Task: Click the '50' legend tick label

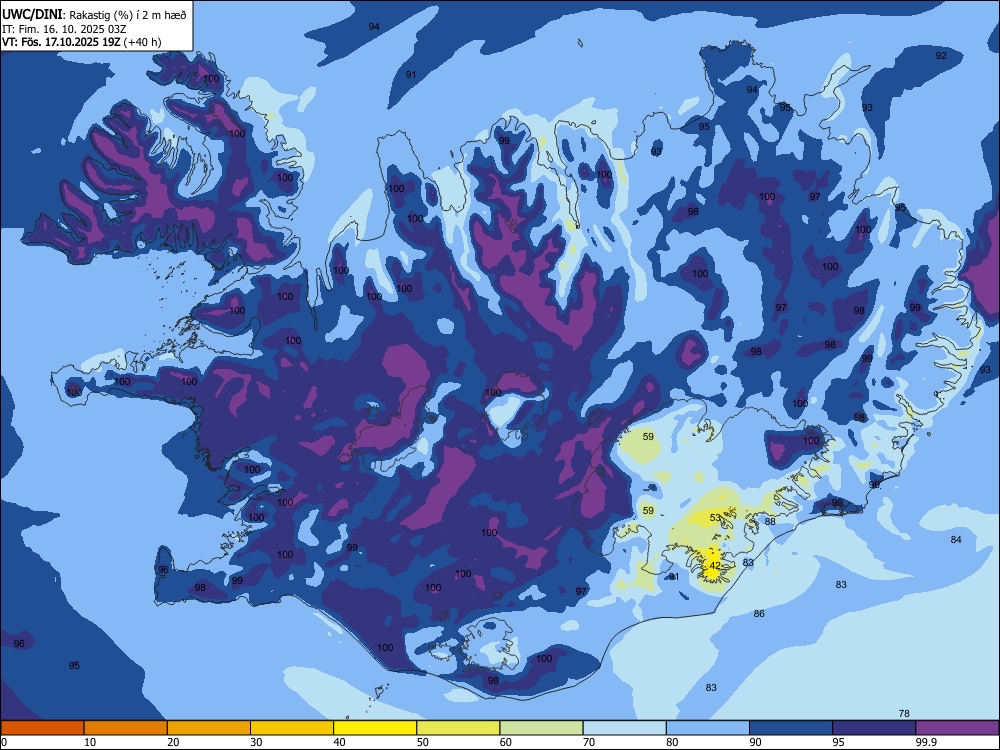Action: (423, 742)
